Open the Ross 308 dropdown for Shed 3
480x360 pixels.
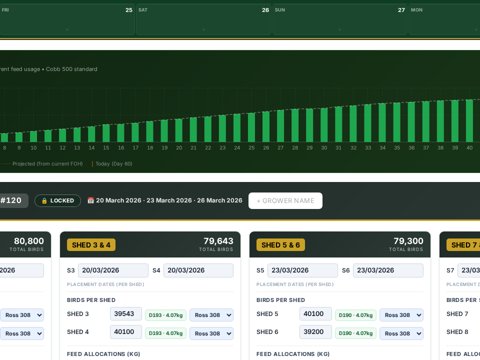point(212,315)
